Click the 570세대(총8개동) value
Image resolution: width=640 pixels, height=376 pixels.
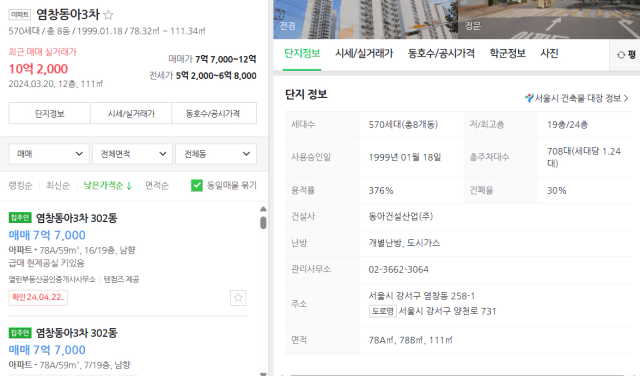pos(403,125)
